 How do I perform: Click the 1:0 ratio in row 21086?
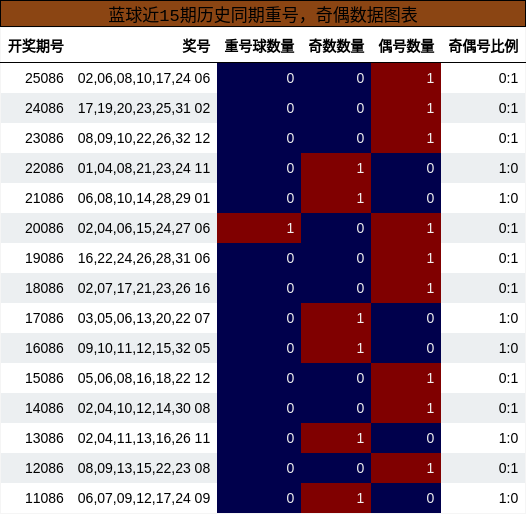[x=508, y=198]
